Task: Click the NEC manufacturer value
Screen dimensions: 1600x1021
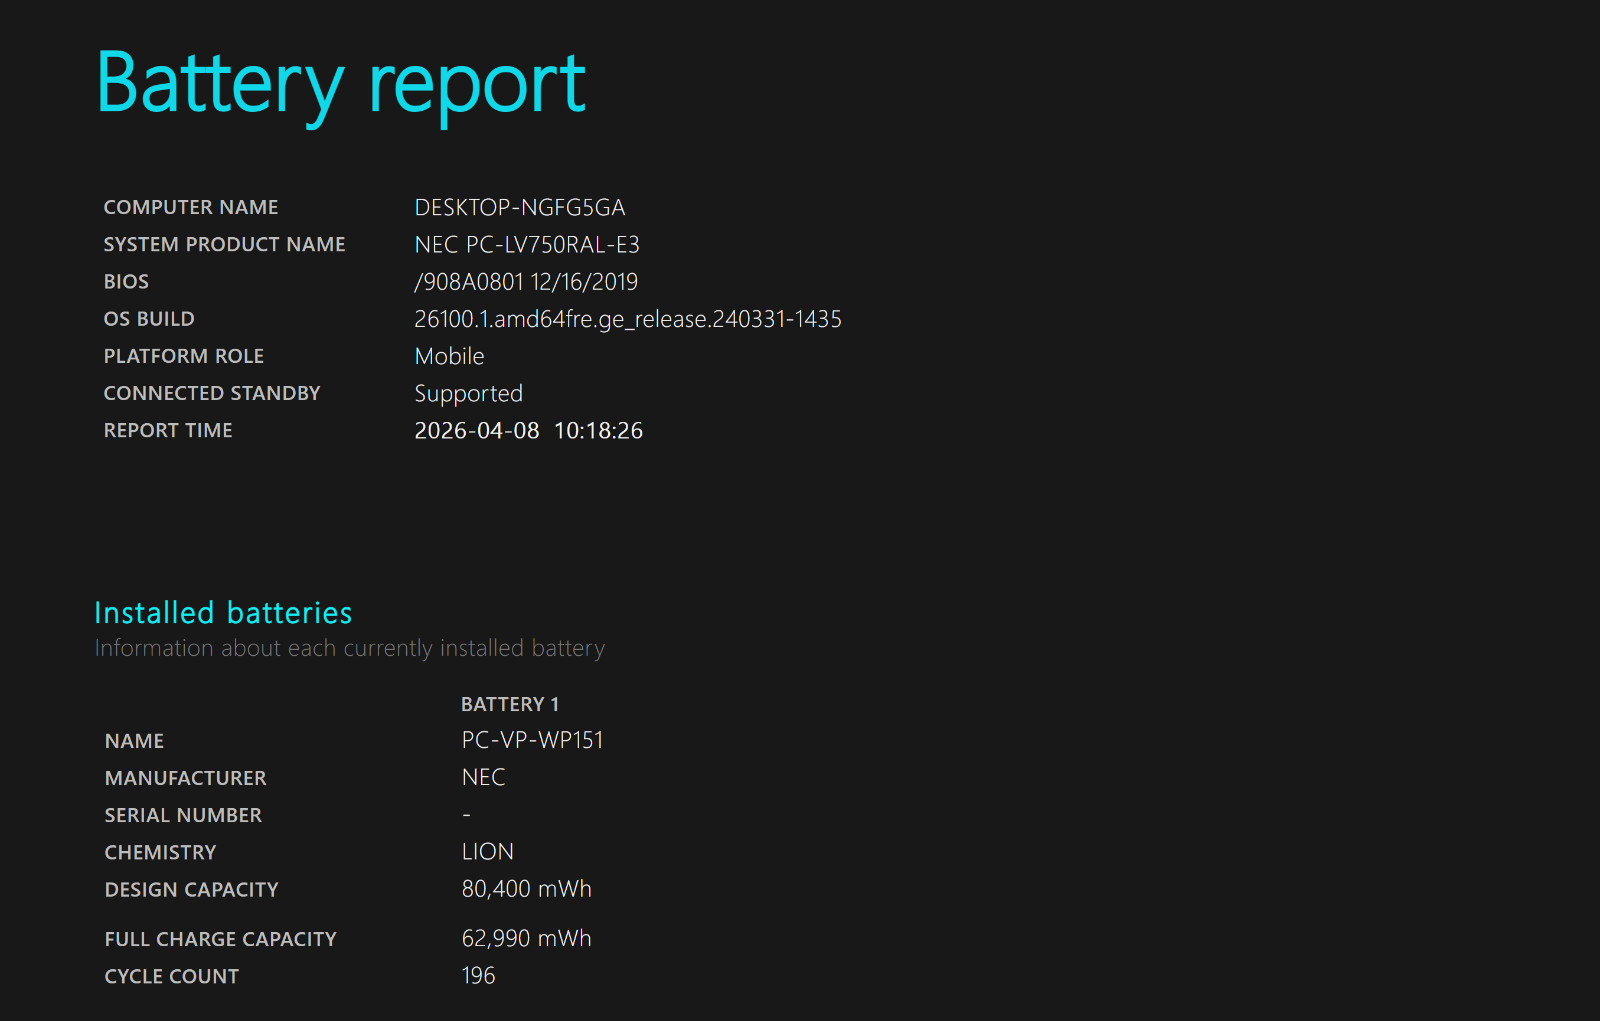Action: tap(484, 777)
